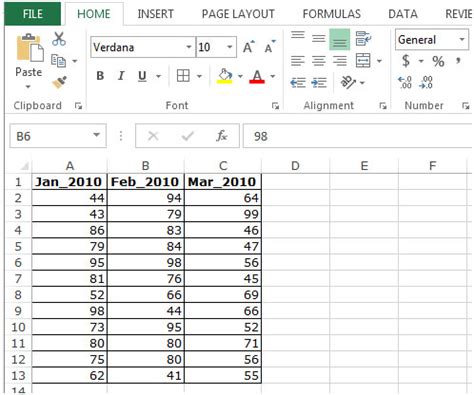Screen dimensions: 474x395
Task: Align text left
Action: (x=298, y=61)
